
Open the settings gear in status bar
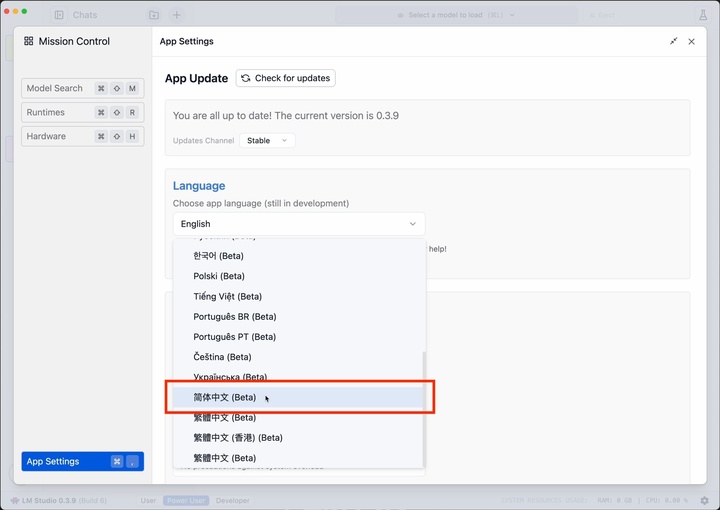tap(705, 500)
